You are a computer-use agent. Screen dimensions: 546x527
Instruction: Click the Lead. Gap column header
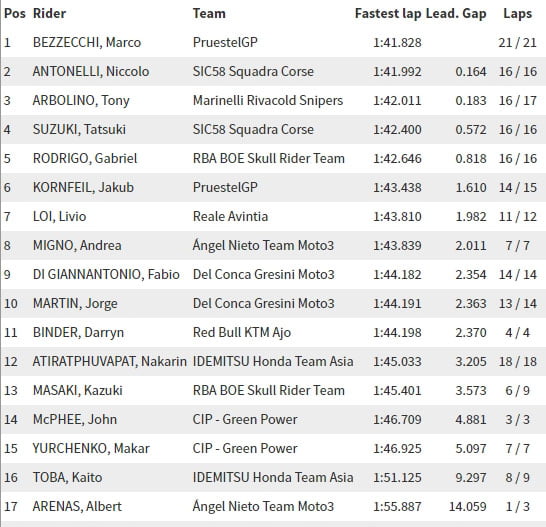[456, 14]
